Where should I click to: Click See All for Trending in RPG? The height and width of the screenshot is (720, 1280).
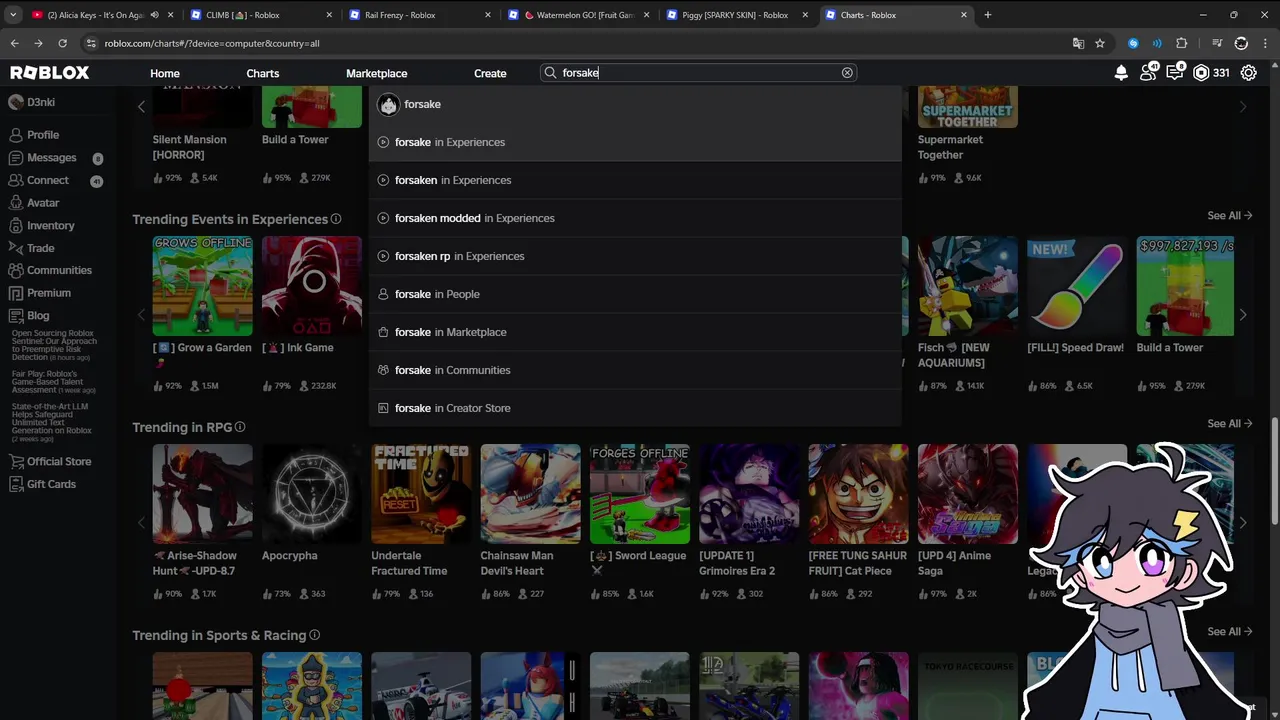click(x=1229, y=424)
